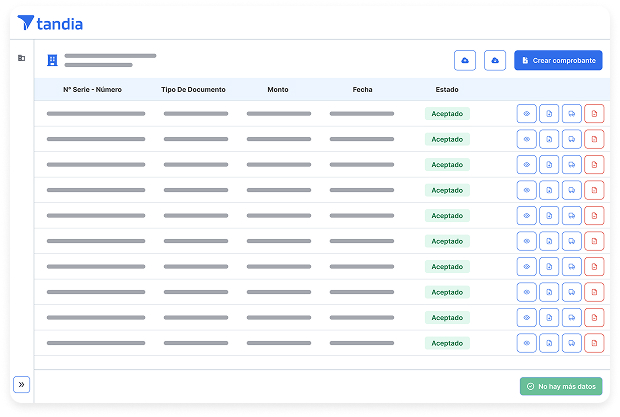Click the red PDF icon in first row
620x417 pixels.
pos(594,114)
